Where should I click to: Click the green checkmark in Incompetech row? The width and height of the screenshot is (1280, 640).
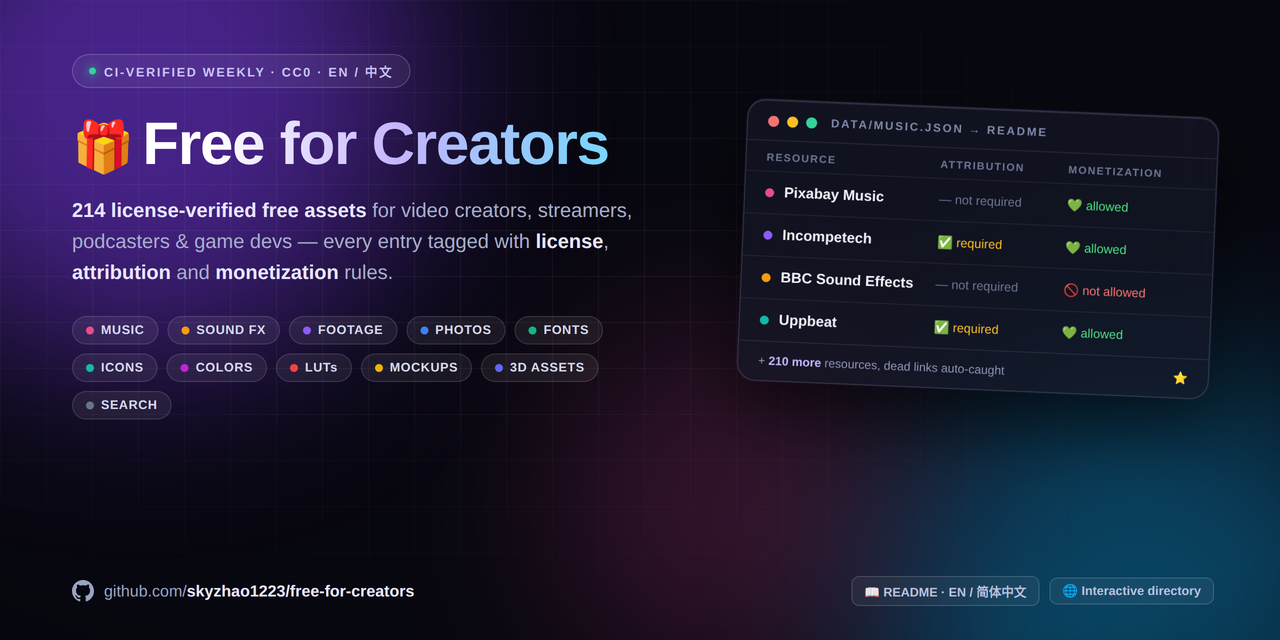pos(945,242)
